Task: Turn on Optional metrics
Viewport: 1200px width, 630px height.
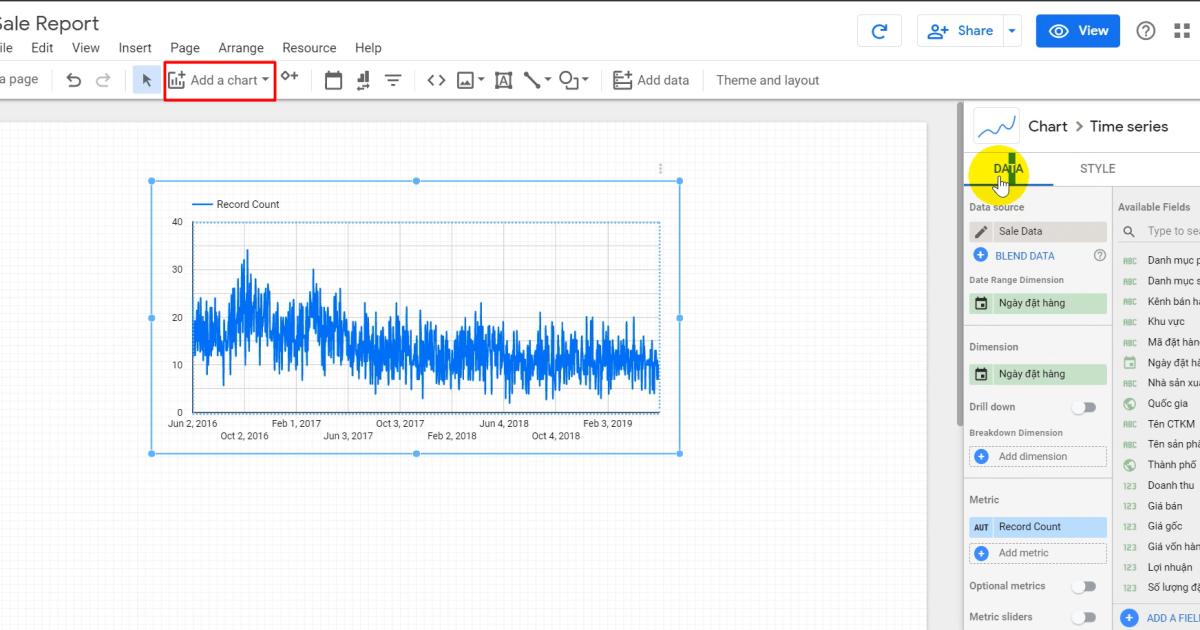Action: 1083,586
